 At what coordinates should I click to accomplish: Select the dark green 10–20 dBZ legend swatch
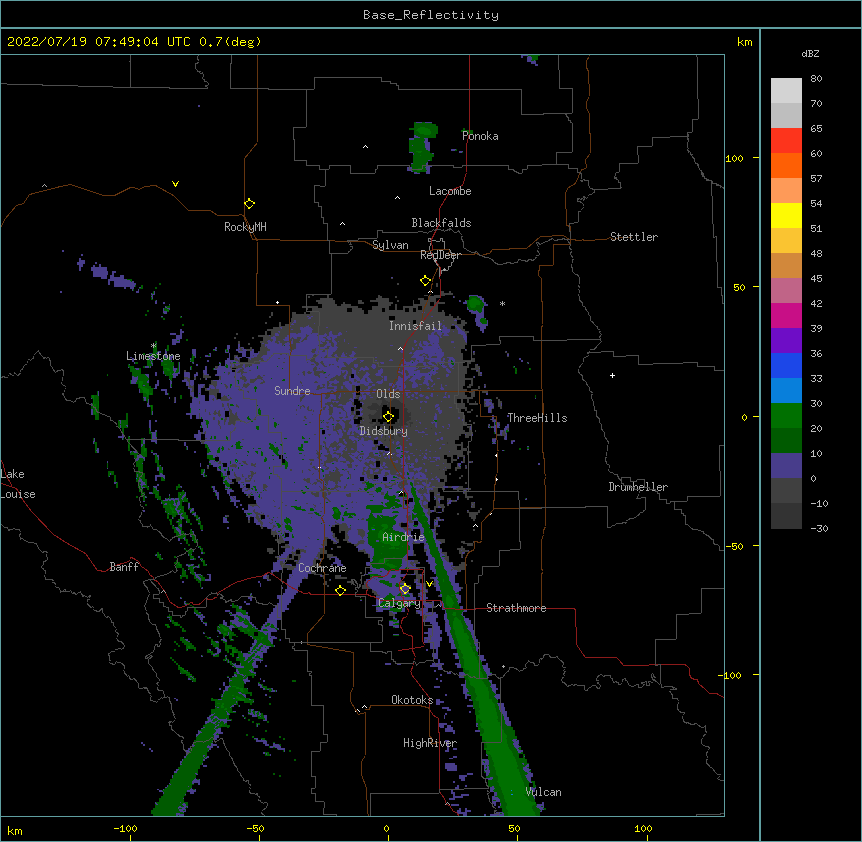coord(786,441)
